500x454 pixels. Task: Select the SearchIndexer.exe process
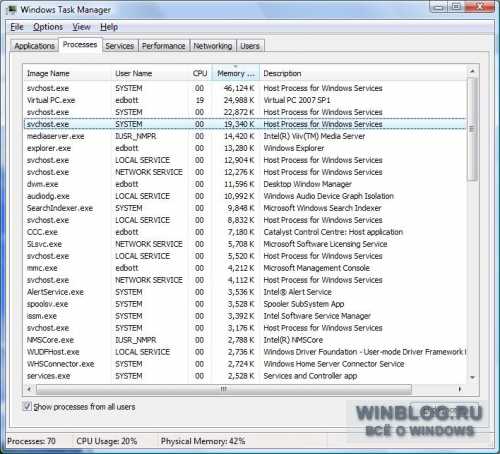coord(245,208)
